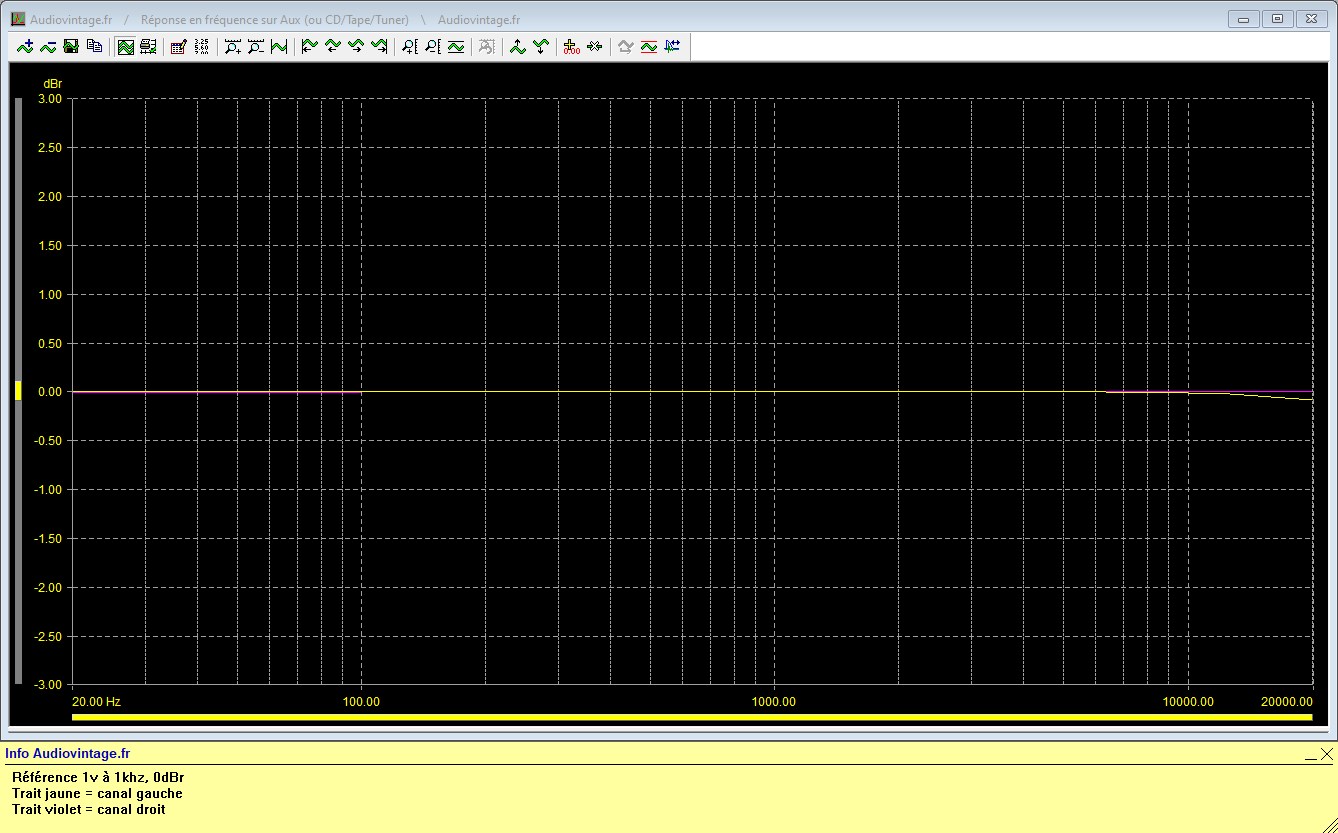Click the -1.50 value on Y axis
Screen dimensions: 1338x833
(x=47, y=539)
